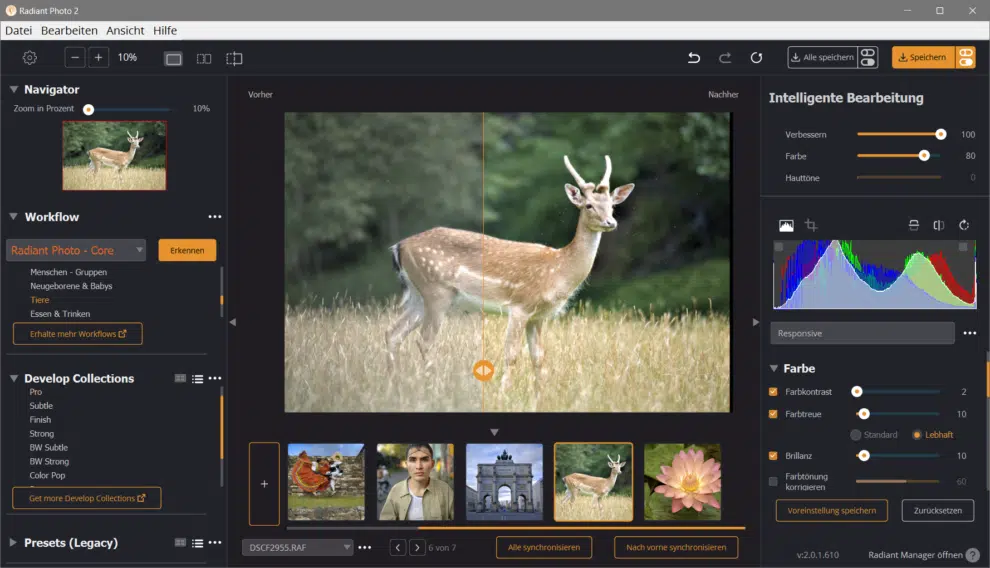Click the Voreinstellung speichern button
This screenshot has height=568, width=990.
coord(831,510)
